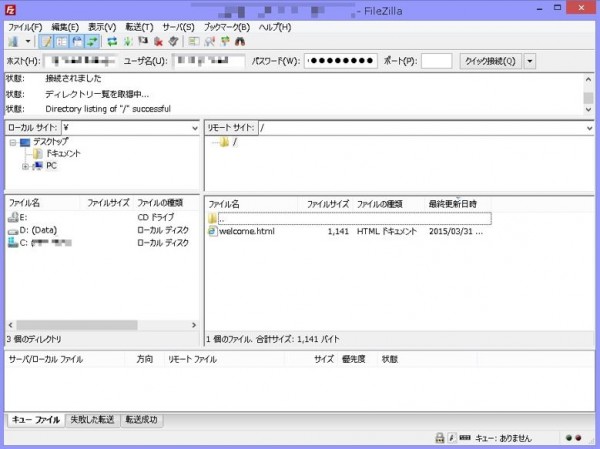Collapse the デスクトップ tree node
This screenshot has height=449, width=600.
tap(13, 142)
